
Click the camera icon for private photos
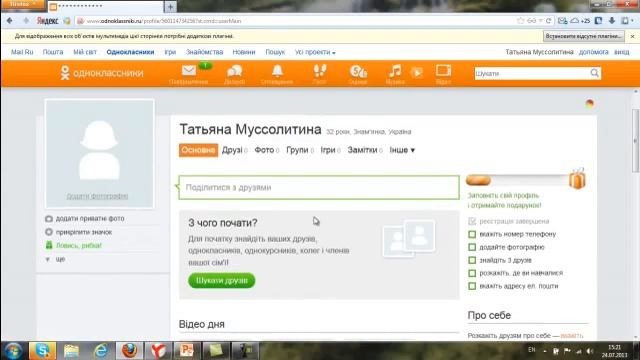(49, 219)
